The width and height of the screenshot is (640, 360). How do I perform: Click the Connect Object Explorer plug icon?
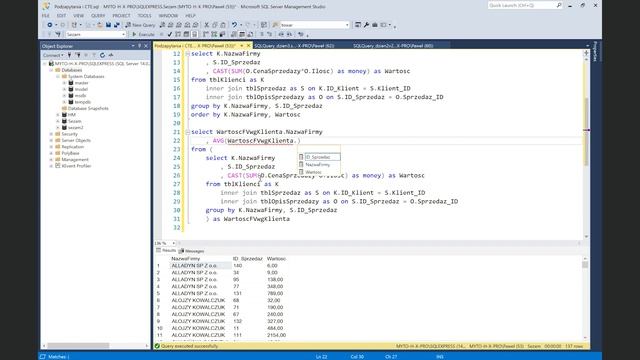pos(69,55)
